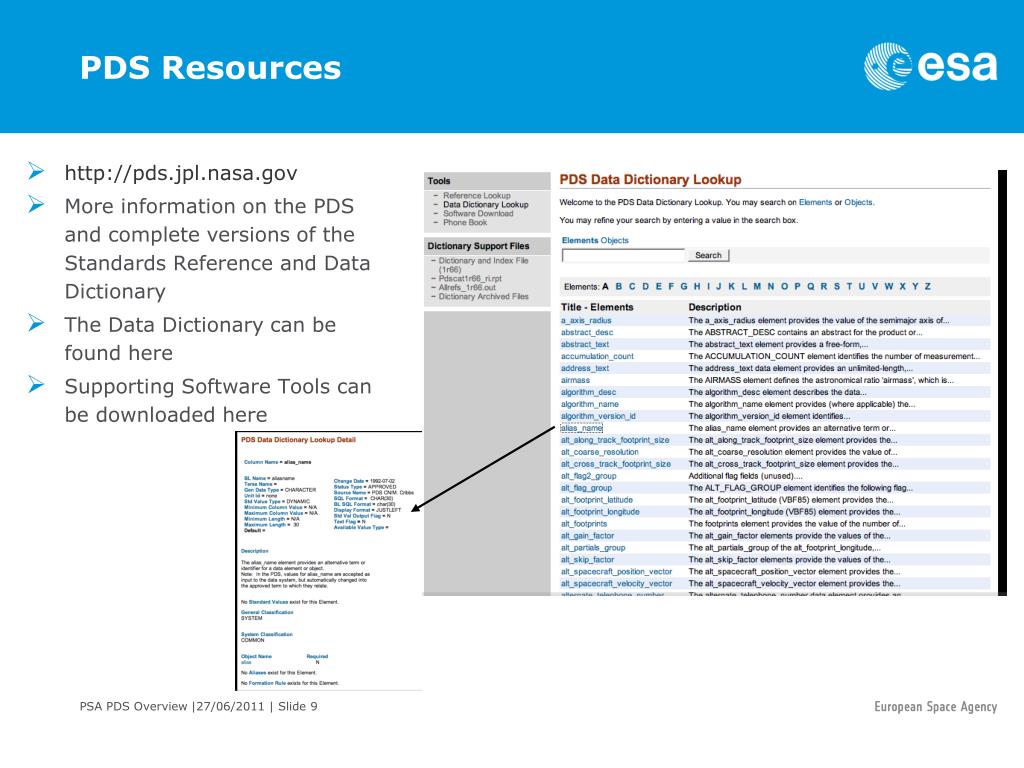Viewport: 1024px width, 768px height.
Task: Open the alt_flag2_group element
Action: pyautogui.click(x=588, y=476)
